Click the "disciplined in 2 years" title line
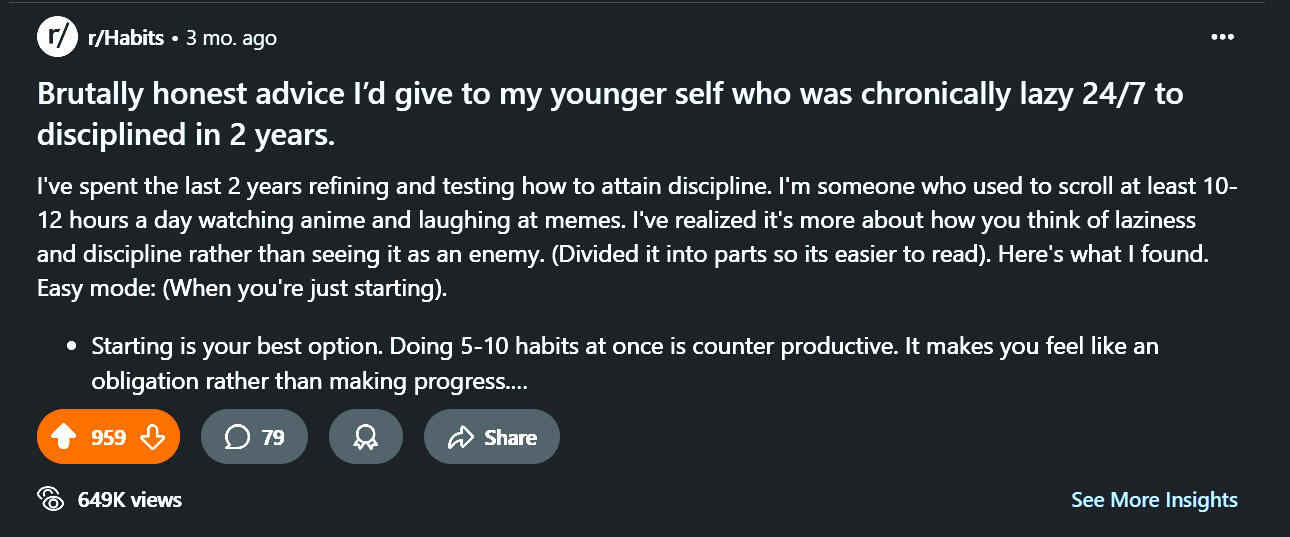The image size is (1290, 537). click(x=186, y=135)
